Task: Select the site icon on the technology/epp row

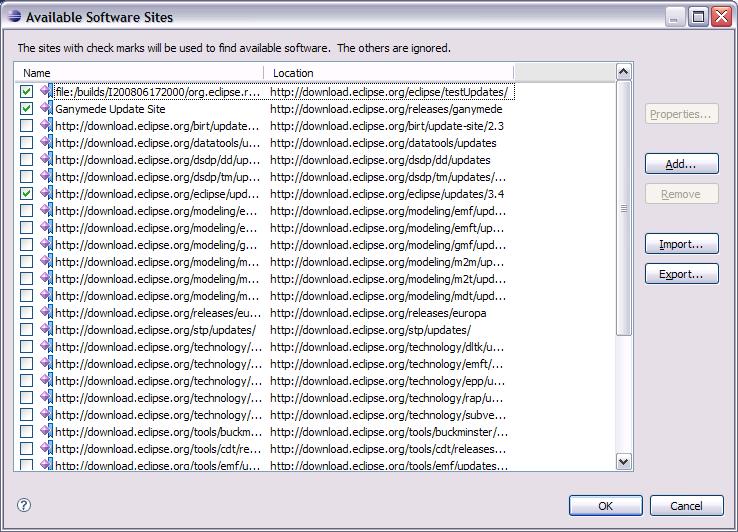Action: (x=47, y=380)
